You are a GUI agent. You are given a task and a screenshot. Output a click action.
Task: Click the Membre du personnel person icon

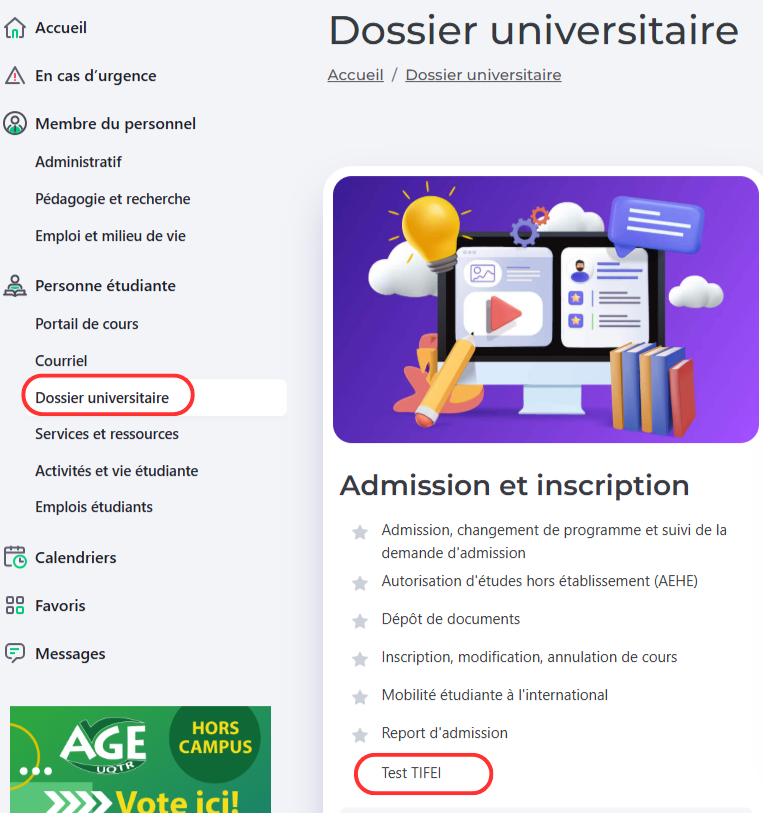point(15,124)
